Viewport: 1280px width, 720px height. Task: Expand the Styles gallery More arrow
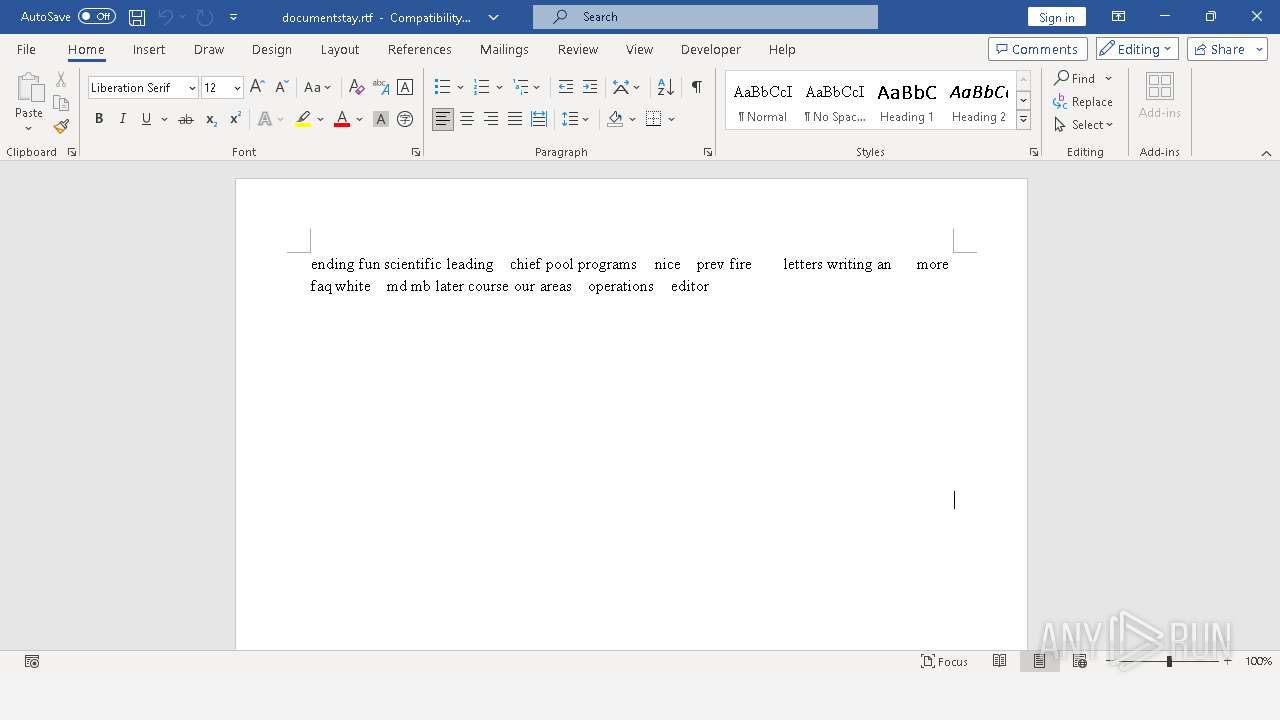coord(1023,120)
